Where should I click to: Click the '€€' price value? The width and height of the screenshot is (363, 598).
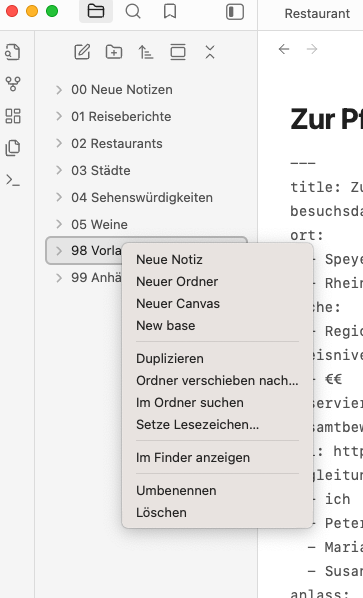334,379
